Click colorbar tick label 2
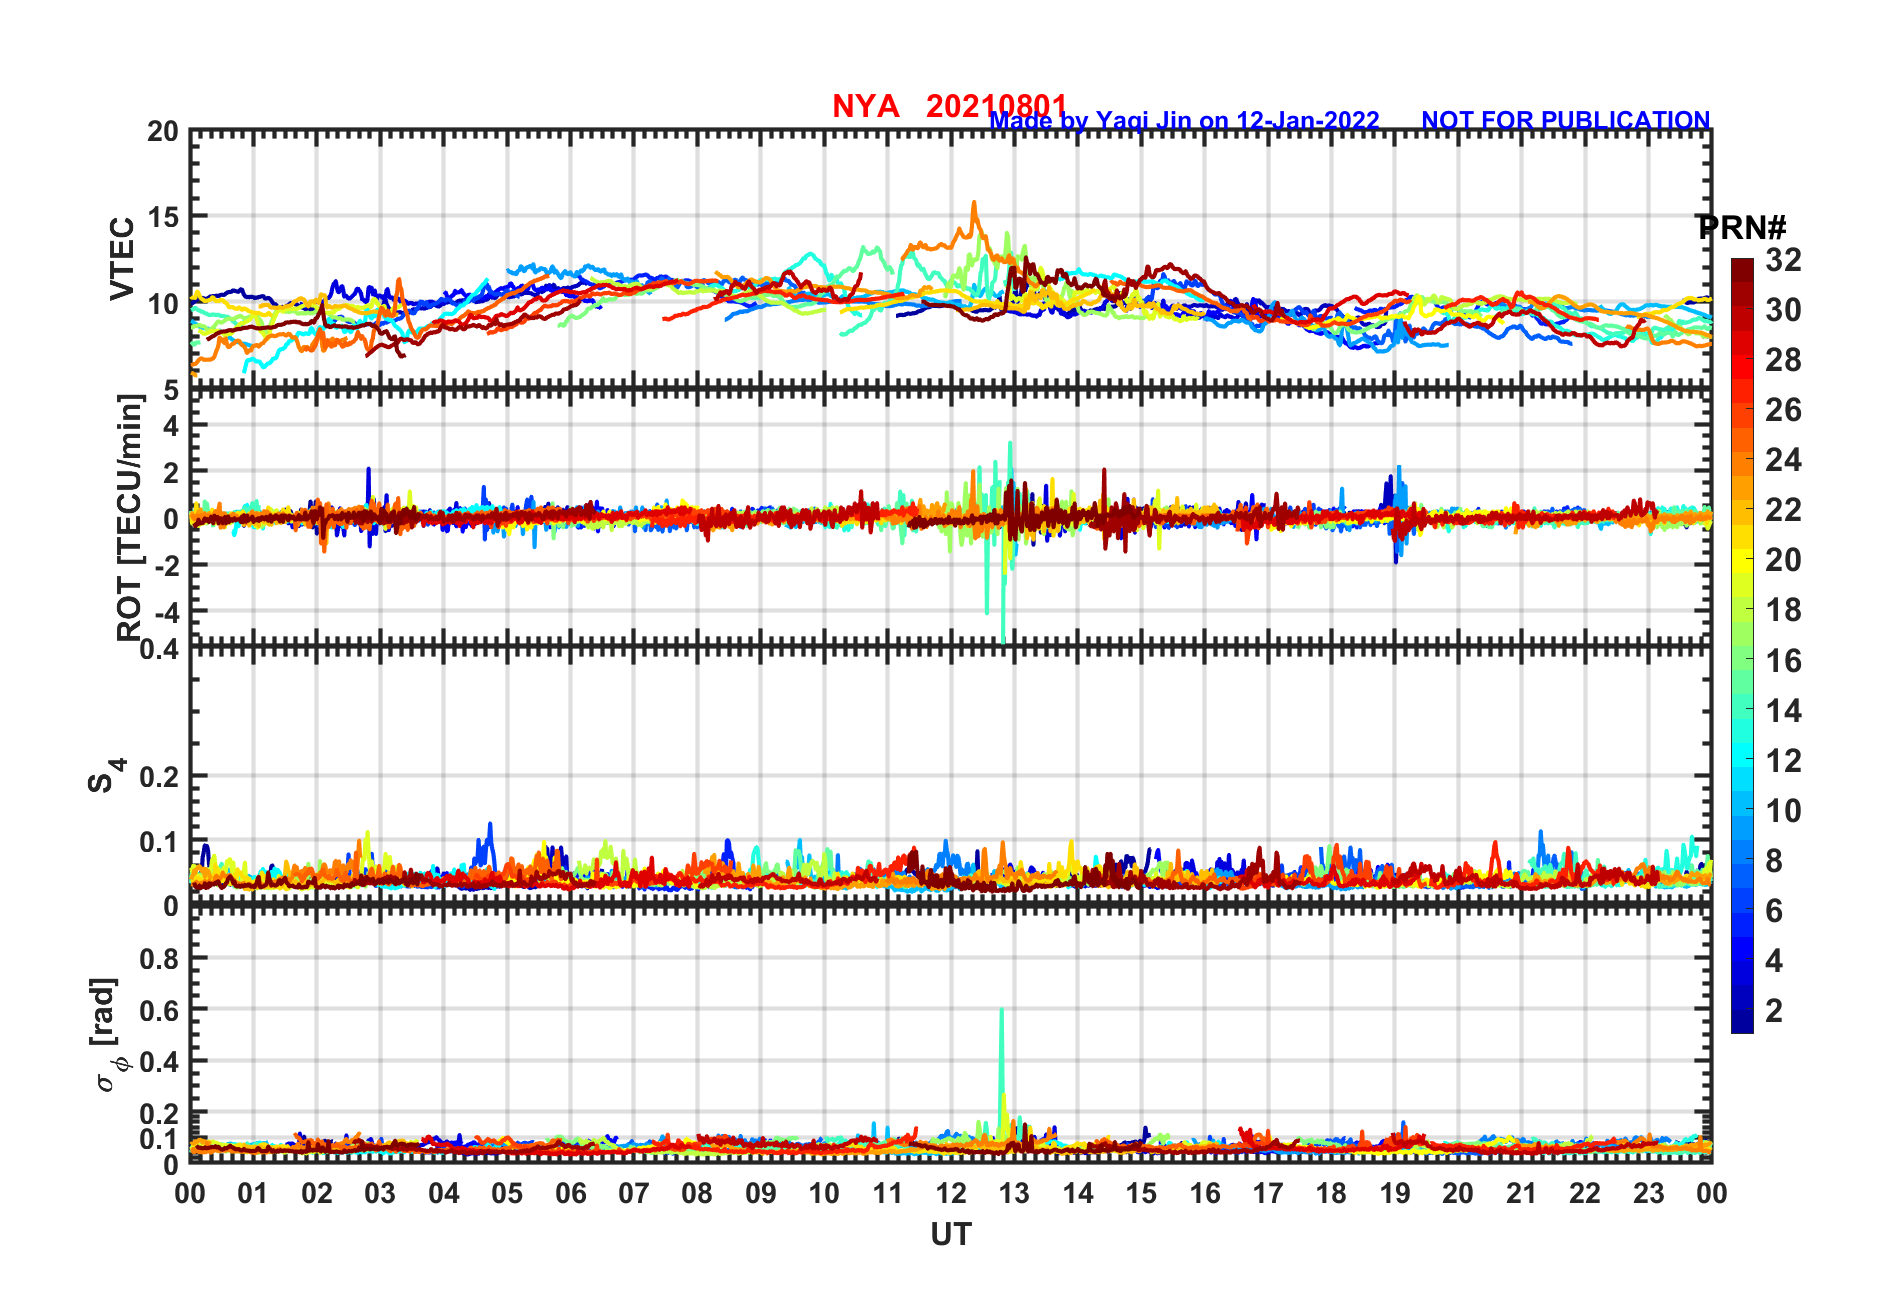The width and height of the screenshot is (1902, 1292). (1774, 1010)
